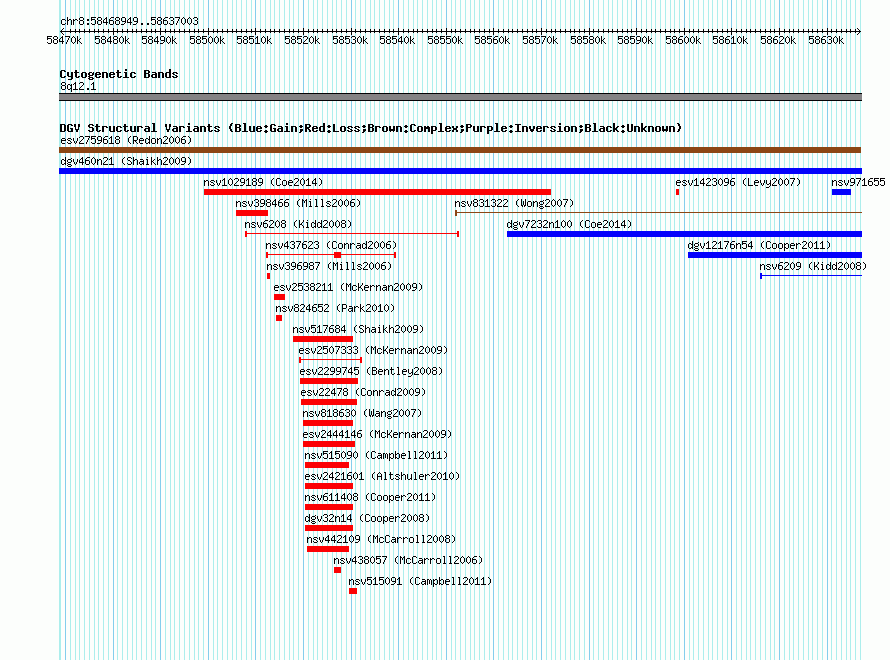
Task: Select the gray 8q12.1 cytoband bar
Action: [460, 97]
